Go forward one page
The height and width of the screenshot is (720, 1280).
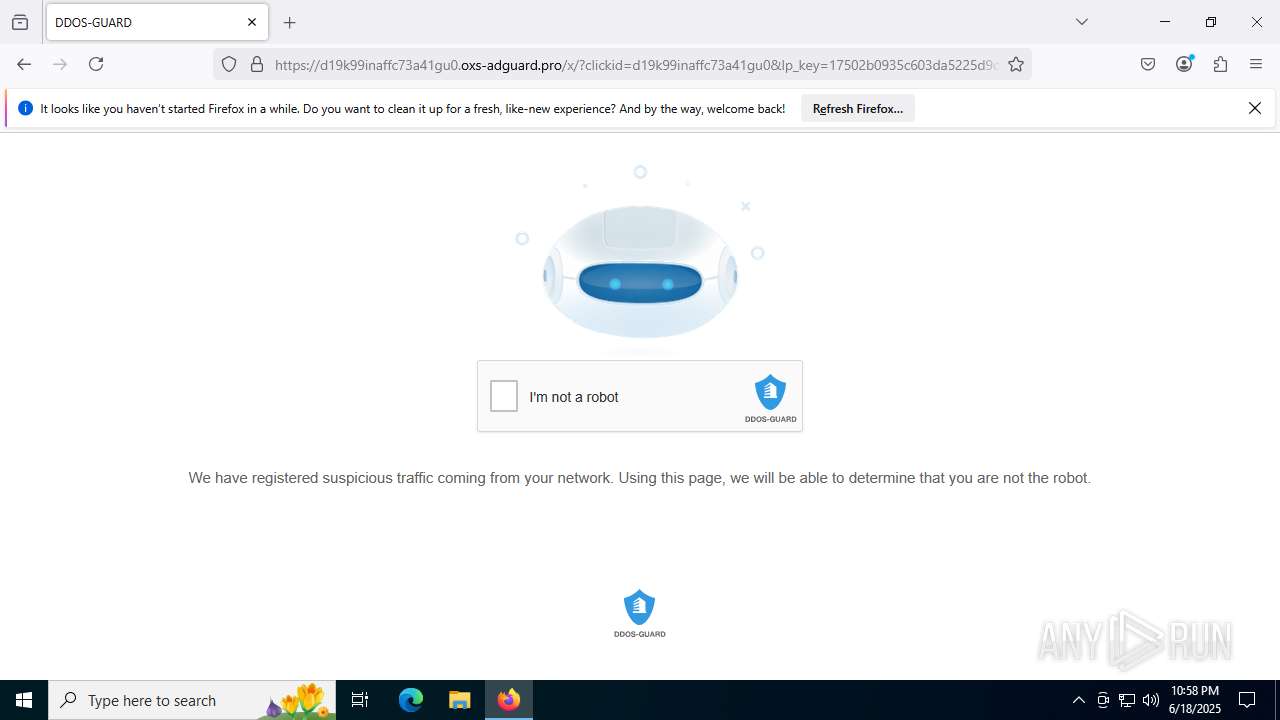(60, 64)
